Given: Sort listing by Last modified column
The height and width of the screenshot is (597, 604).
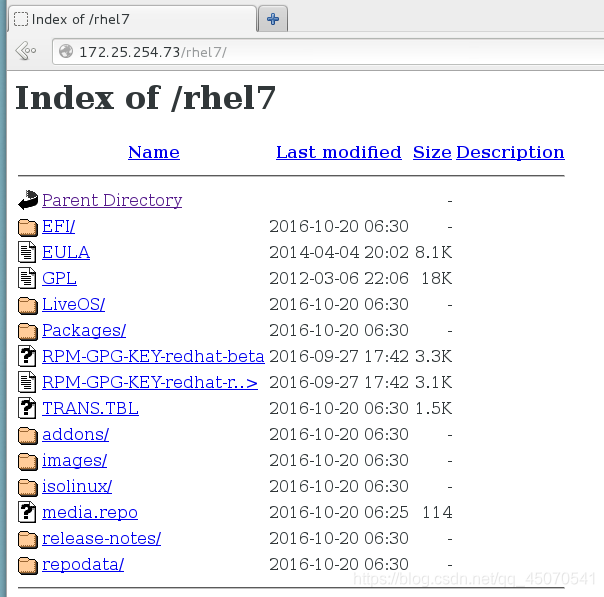Looking at the screenshot, I should 339,152.
